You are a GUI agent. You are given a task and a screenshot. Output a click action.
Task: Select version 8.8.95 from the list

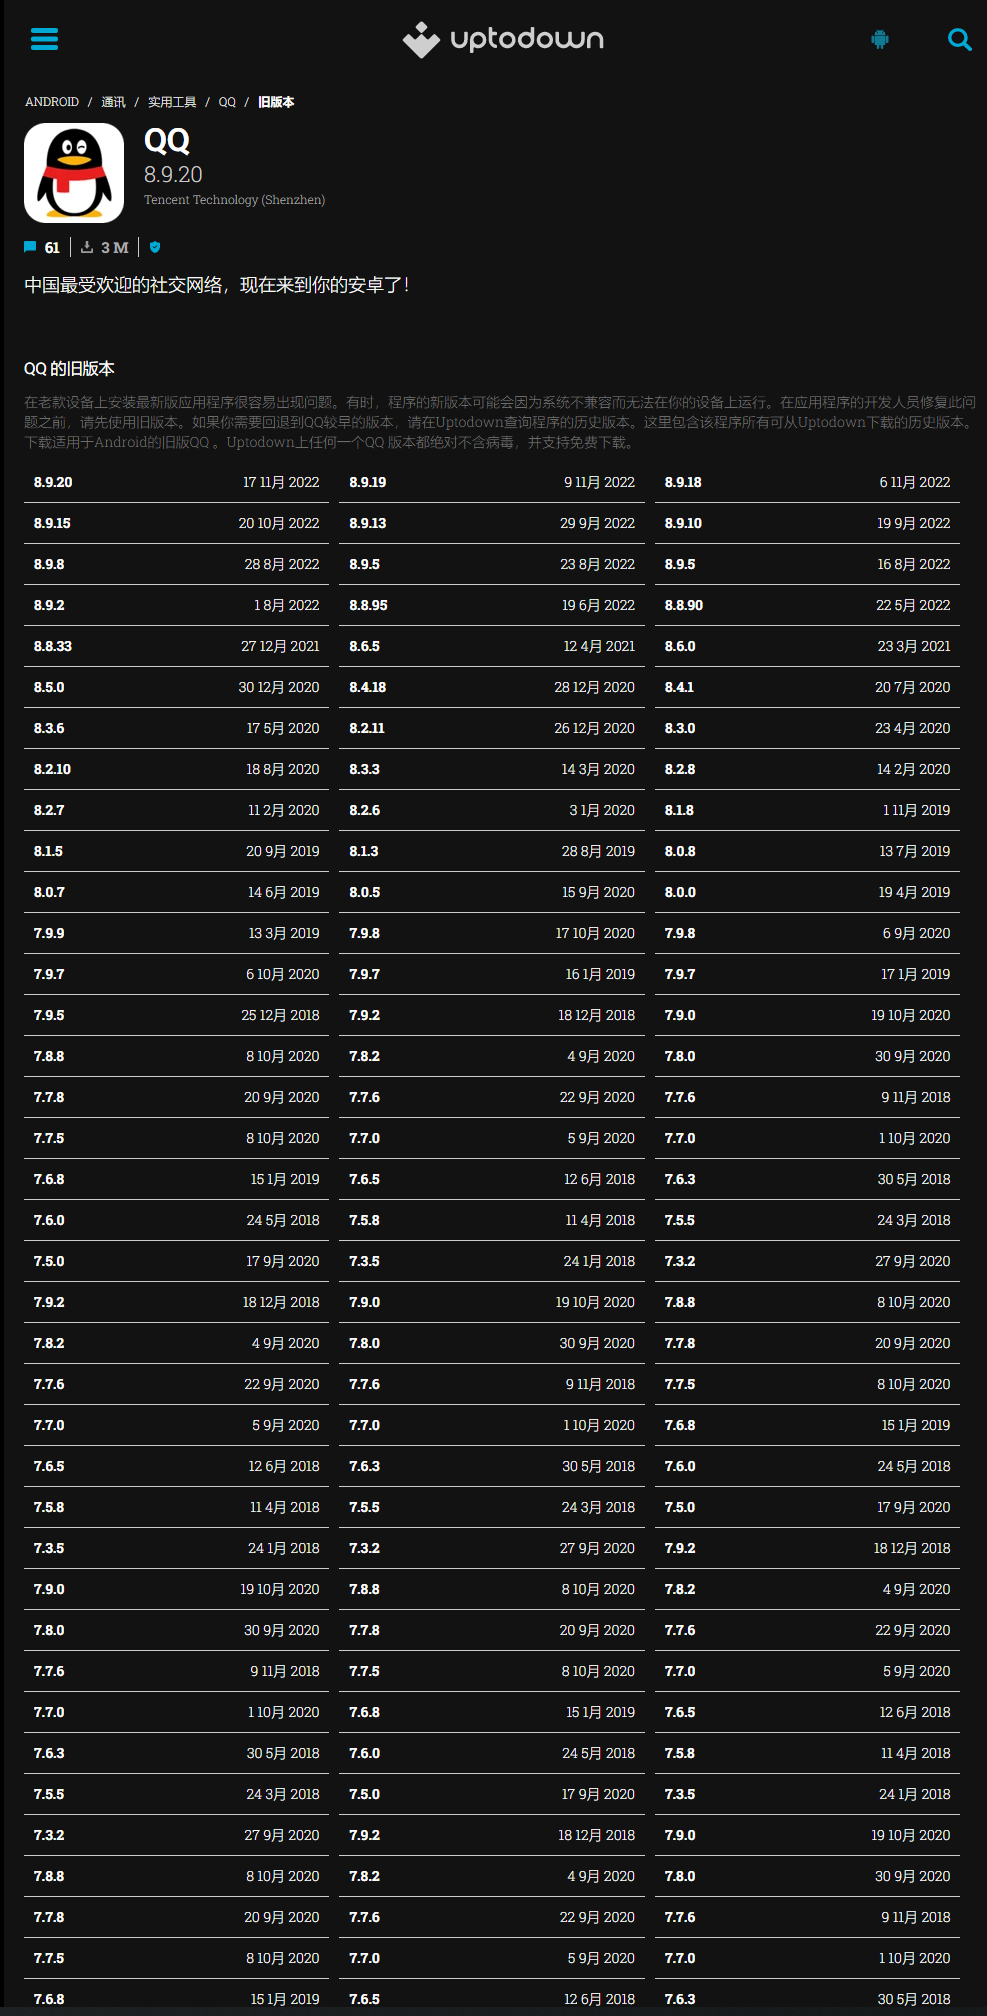click(x=491, y=605)
